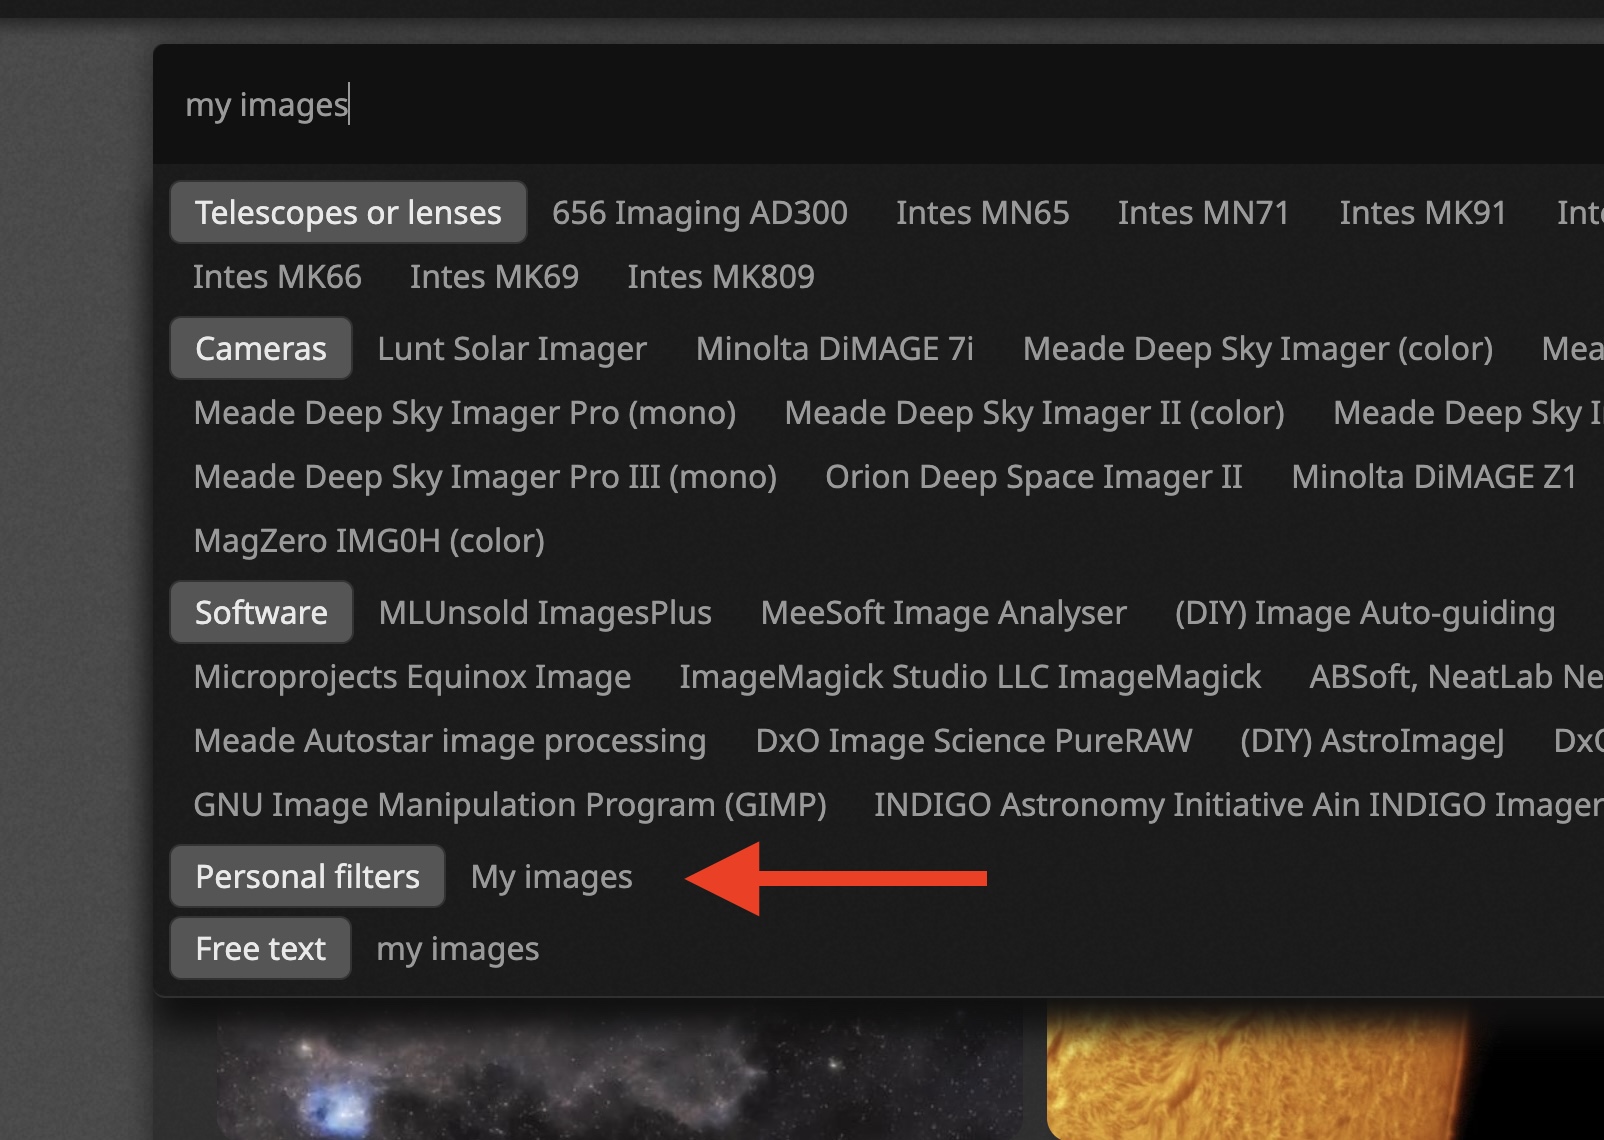The image size is (1604, 1140).
Task: Choose Microprojects Equinox Image
Action: click(412, 676)
